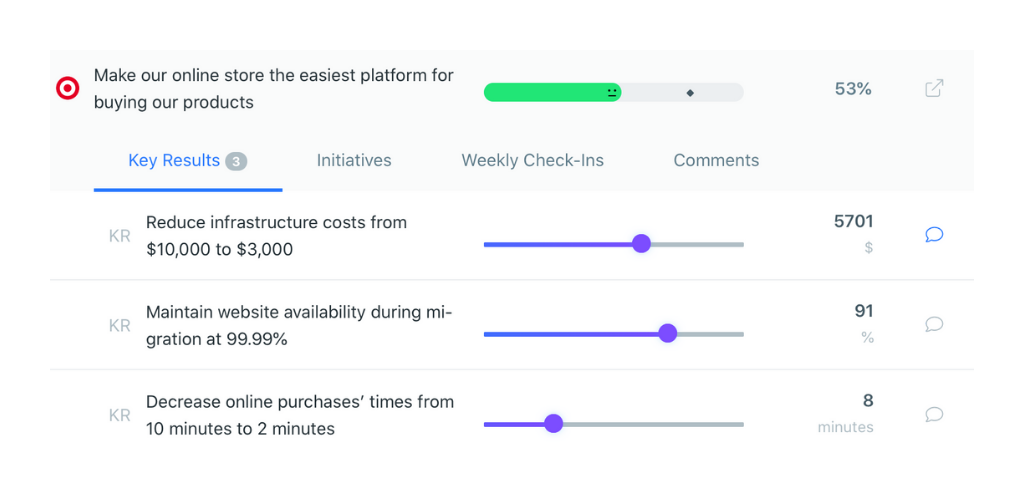Open comments for website availability key result
The height and width of the screenshot is (500, 1024).
tap(934, 324)
